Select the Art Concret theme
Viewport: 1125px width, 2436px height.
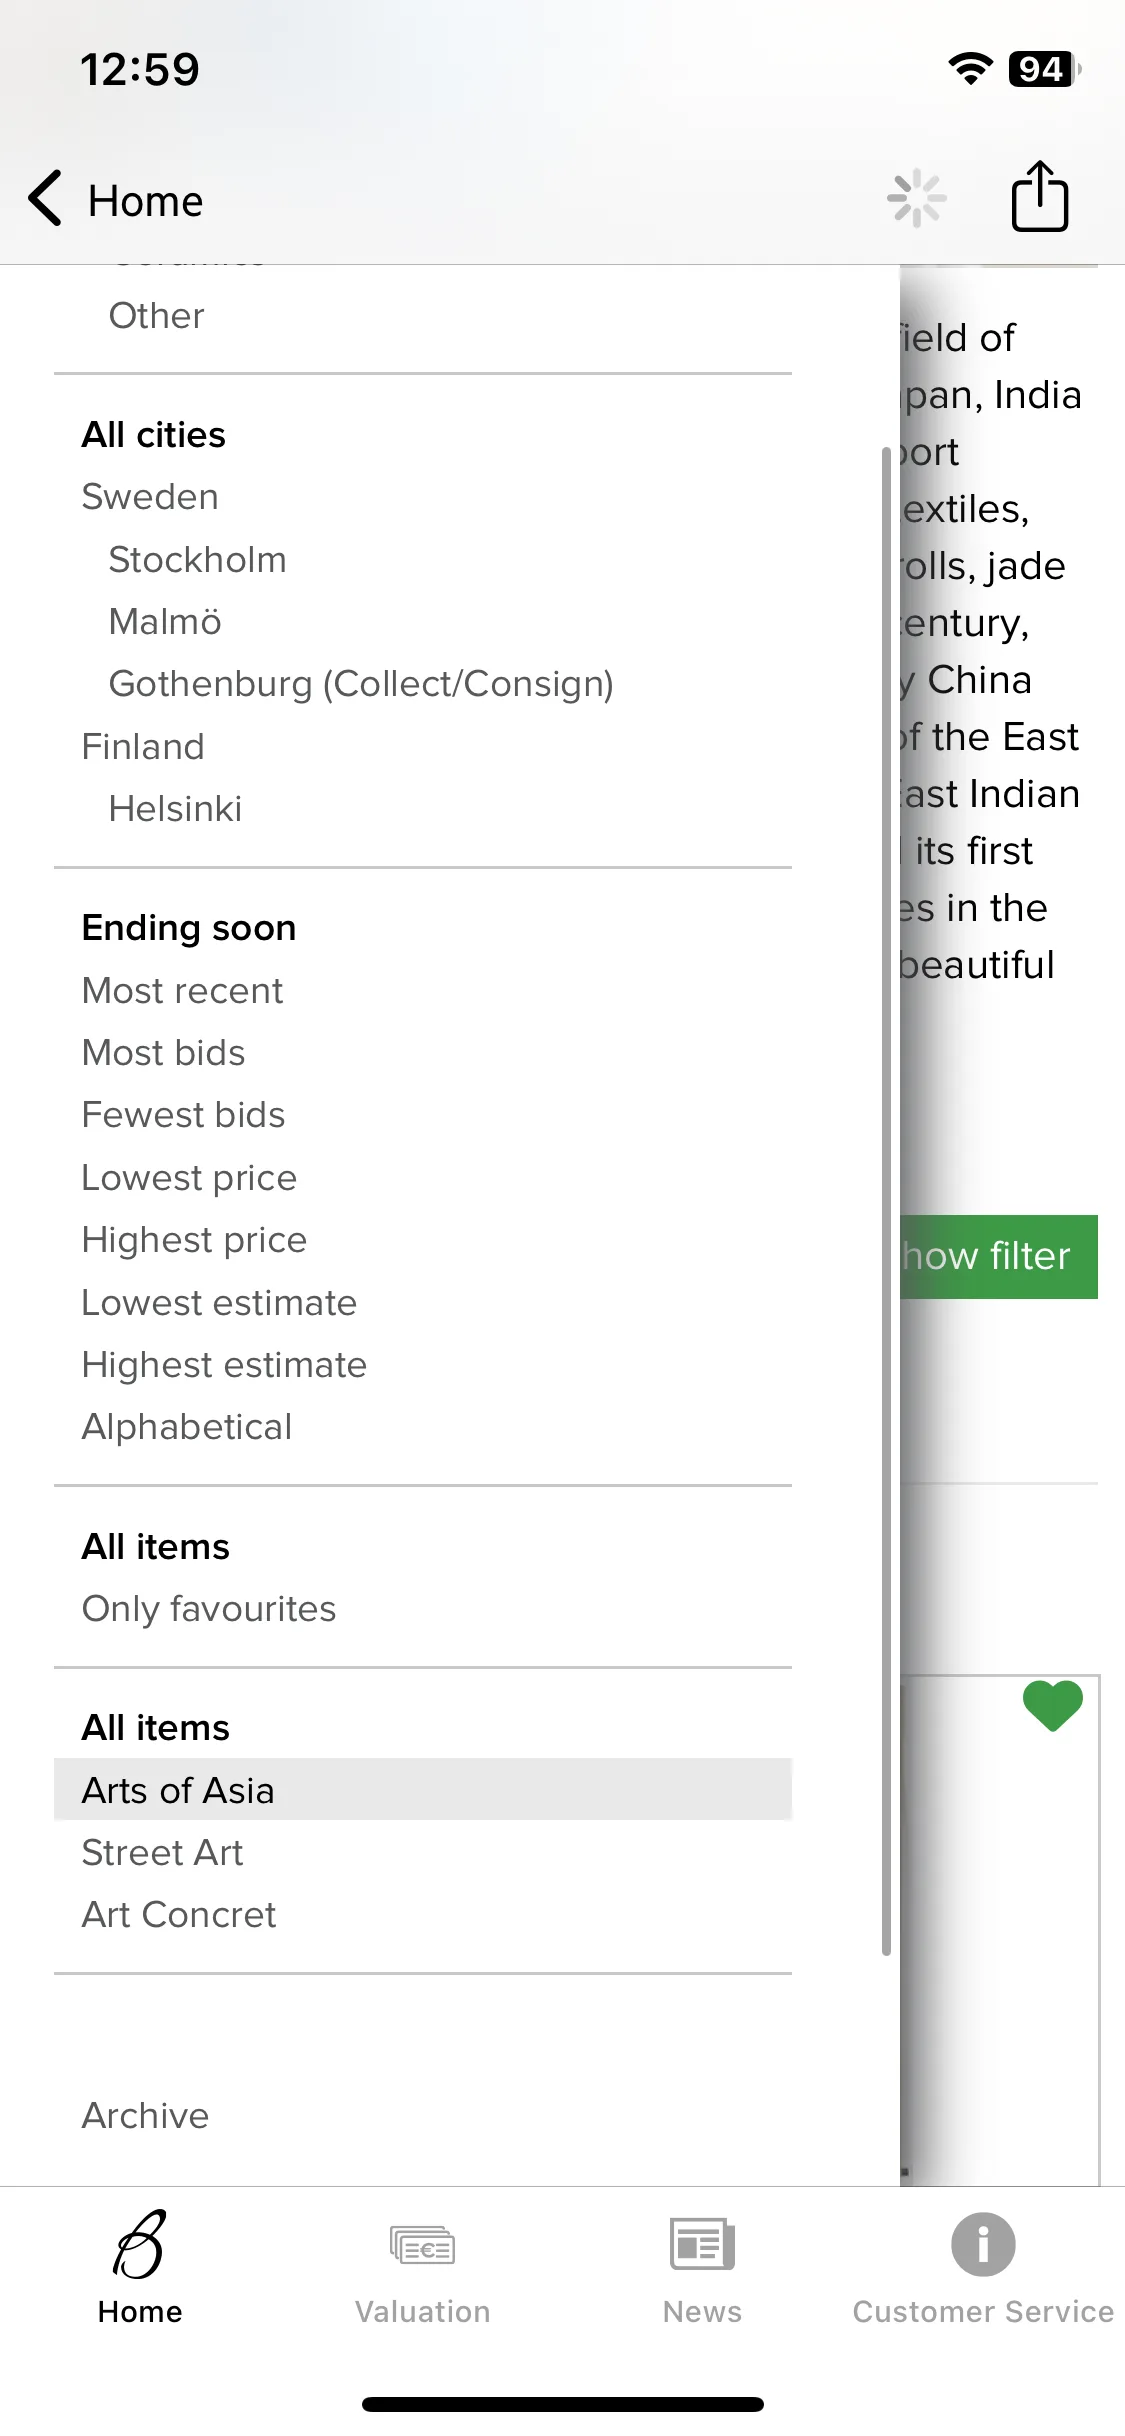(179, 1915)
